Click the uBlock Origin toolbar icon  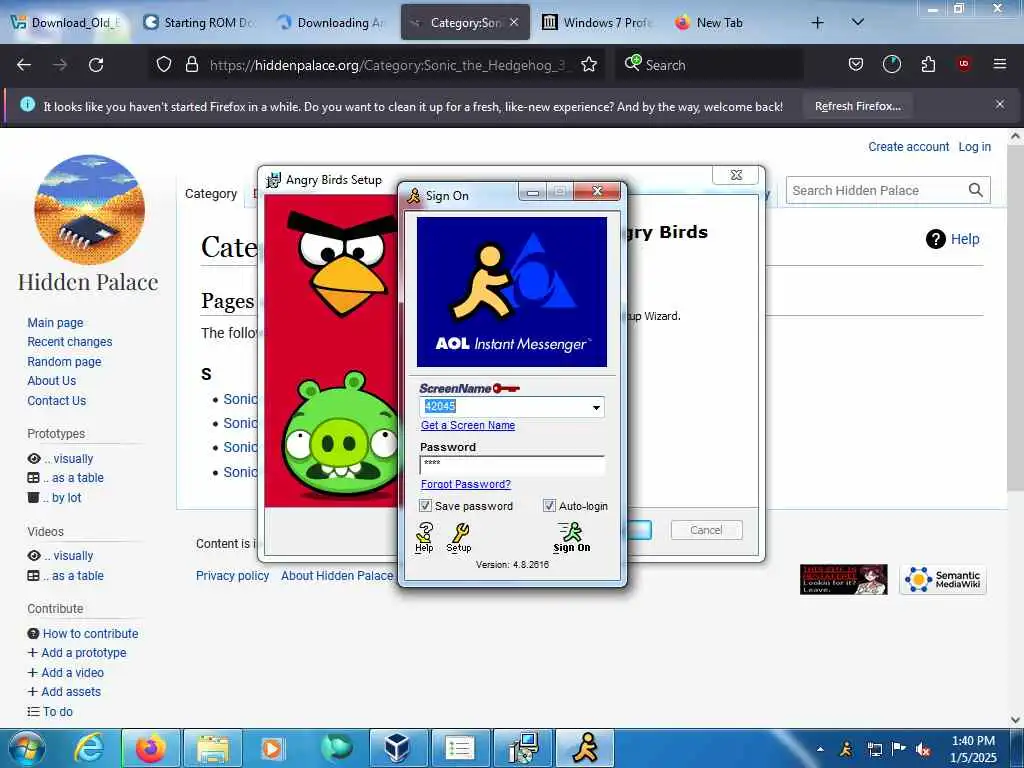click(x=964, y=65)
